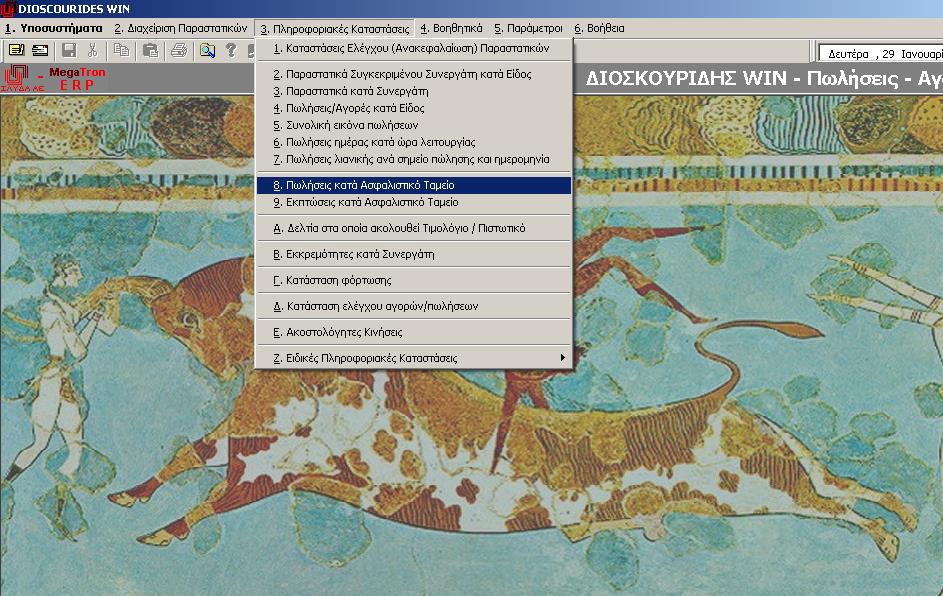
Task: Select highlighted Πωλήσεις κατά Ασφαλιστικό Ταμείο
Action: pos(414,185)
